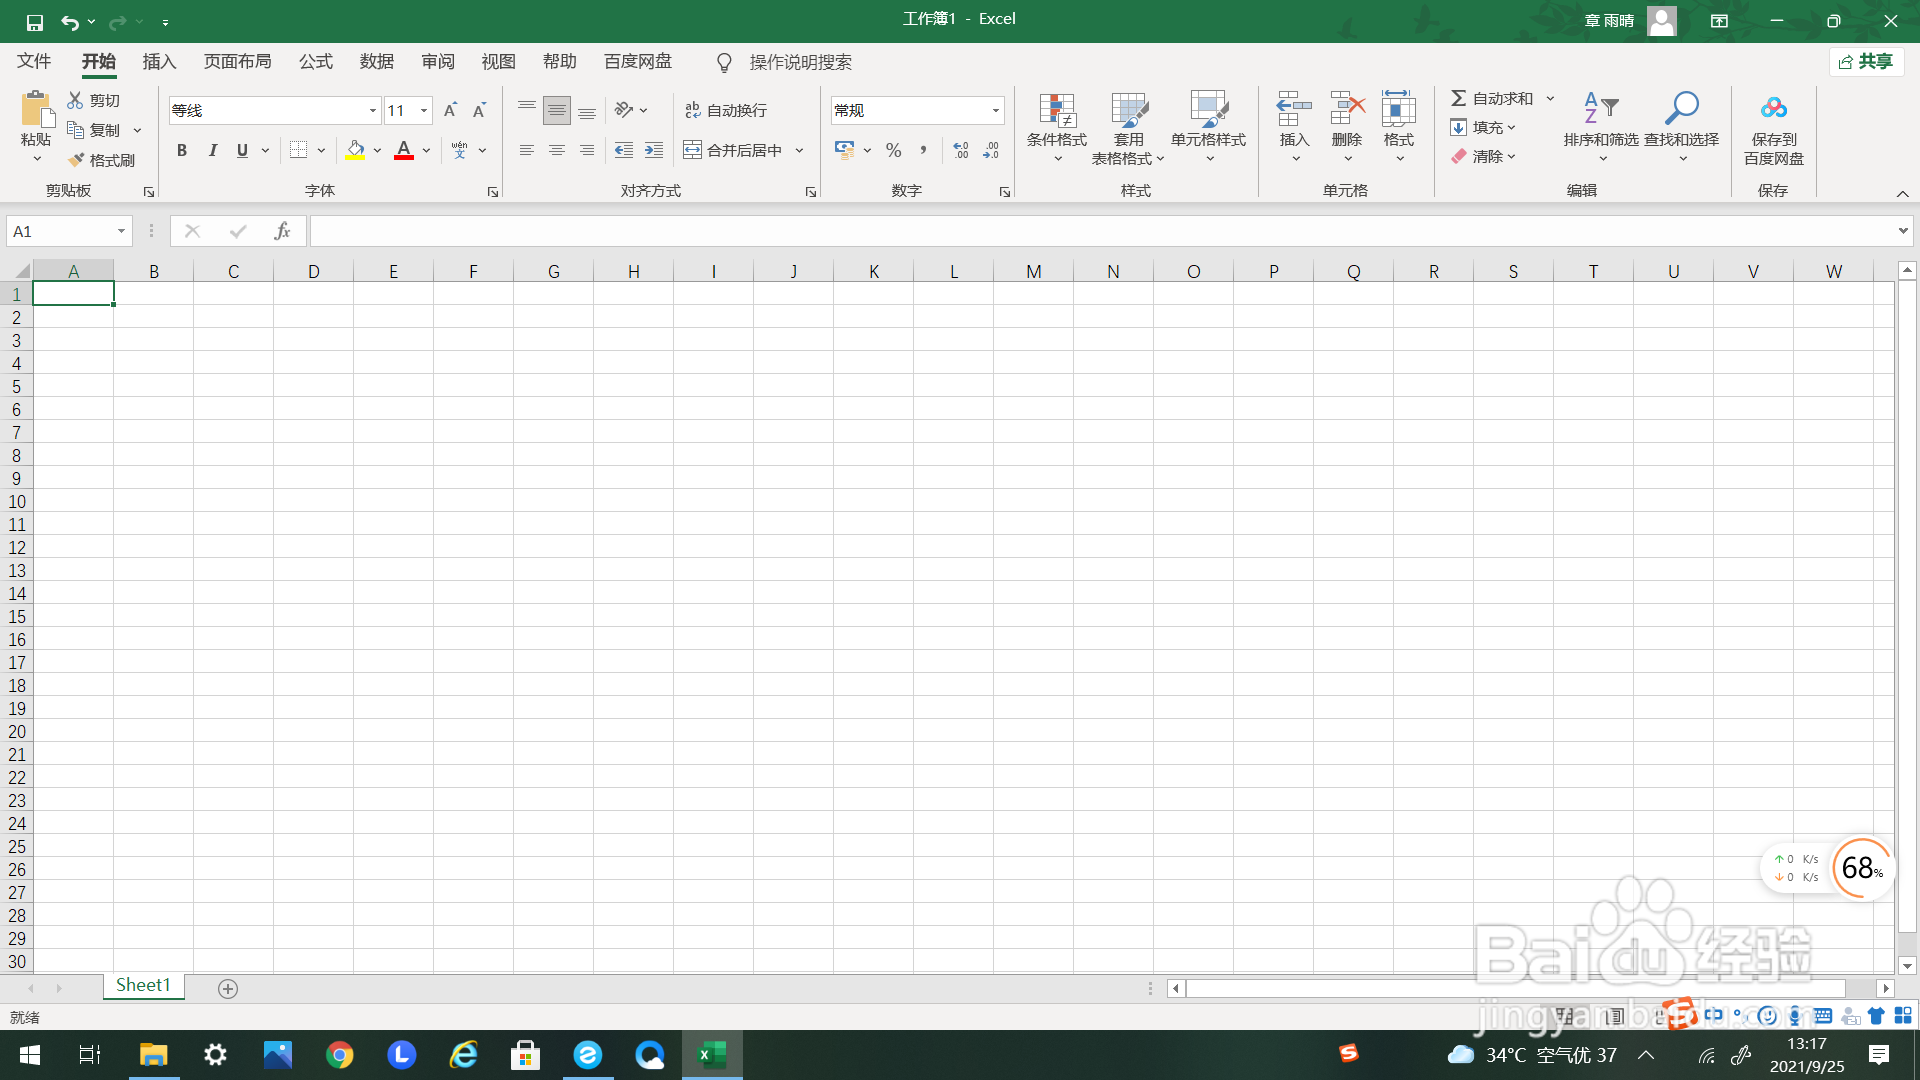The height and width of the screenshot is (1080, 1920).
Task: Click the Sort and Filter icon
Action: [1600, 108]
